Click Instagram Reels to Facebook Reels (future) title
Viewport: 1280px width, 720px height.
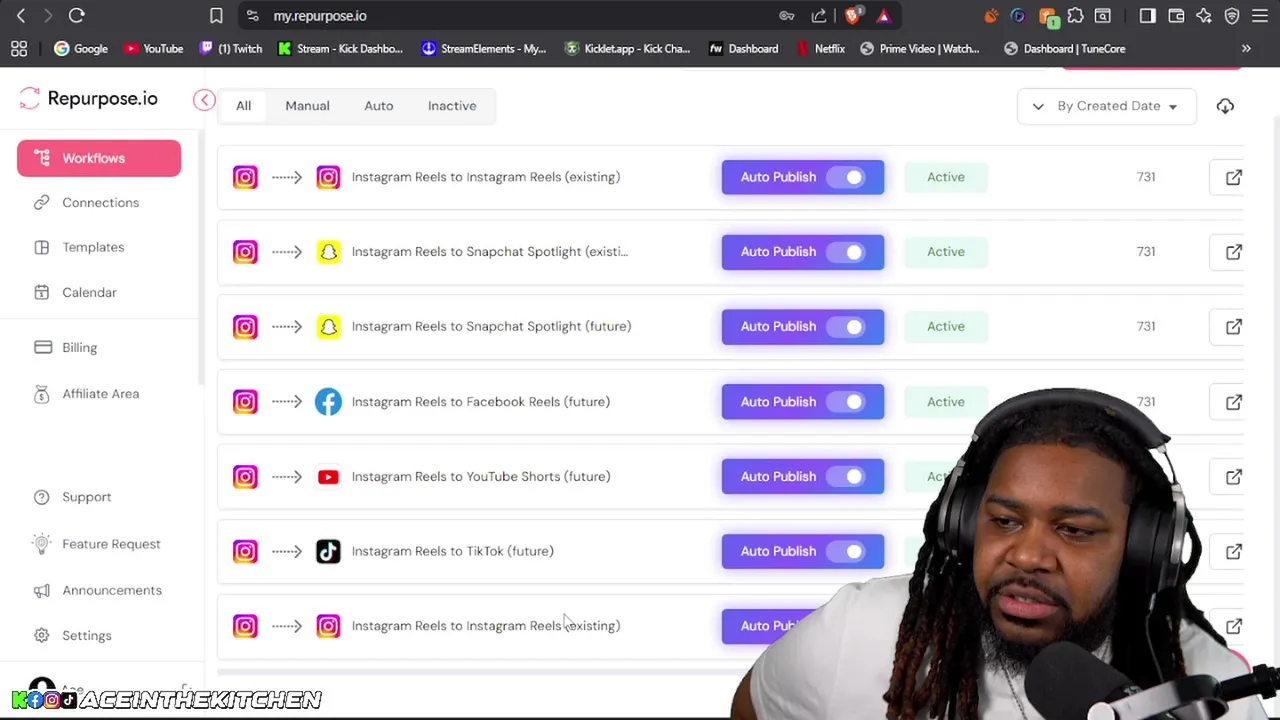coord(480,402)
